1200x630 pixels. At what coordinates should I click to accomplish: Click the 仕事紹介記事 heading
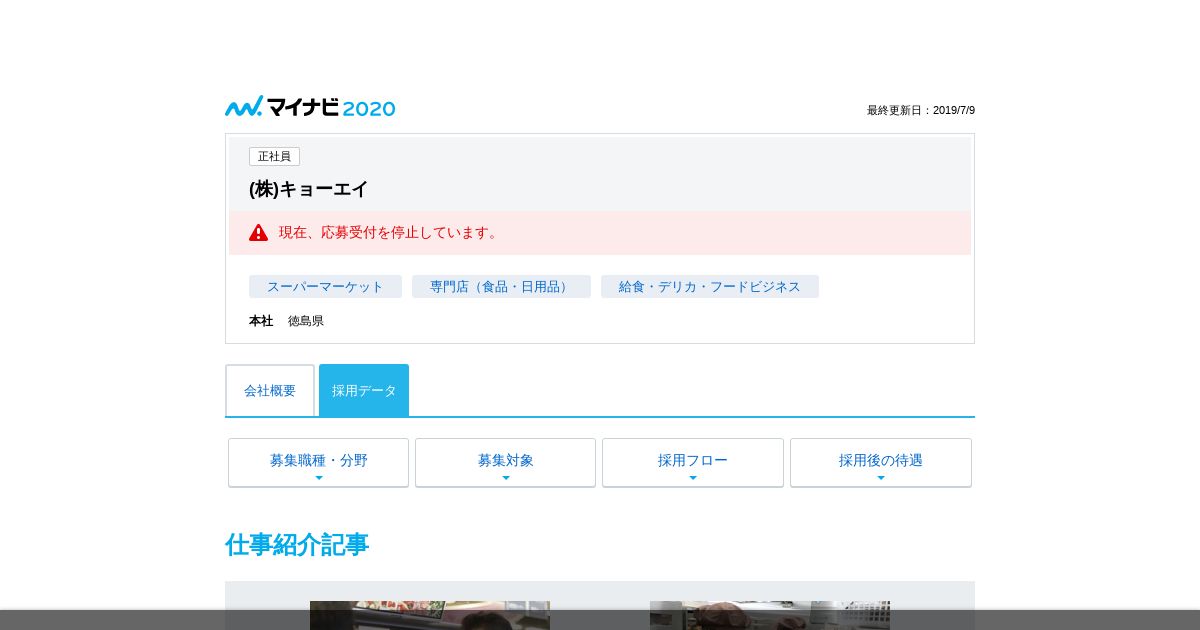tap(297, 545)
